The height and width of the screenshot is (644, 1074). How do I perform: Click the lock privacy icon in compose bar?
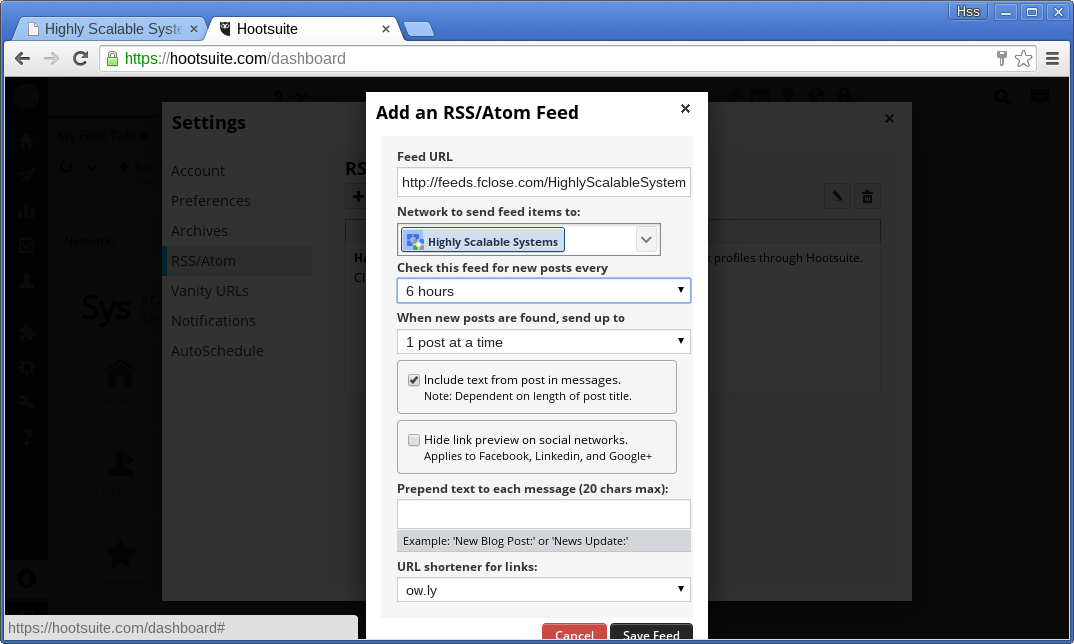[844, 95]
